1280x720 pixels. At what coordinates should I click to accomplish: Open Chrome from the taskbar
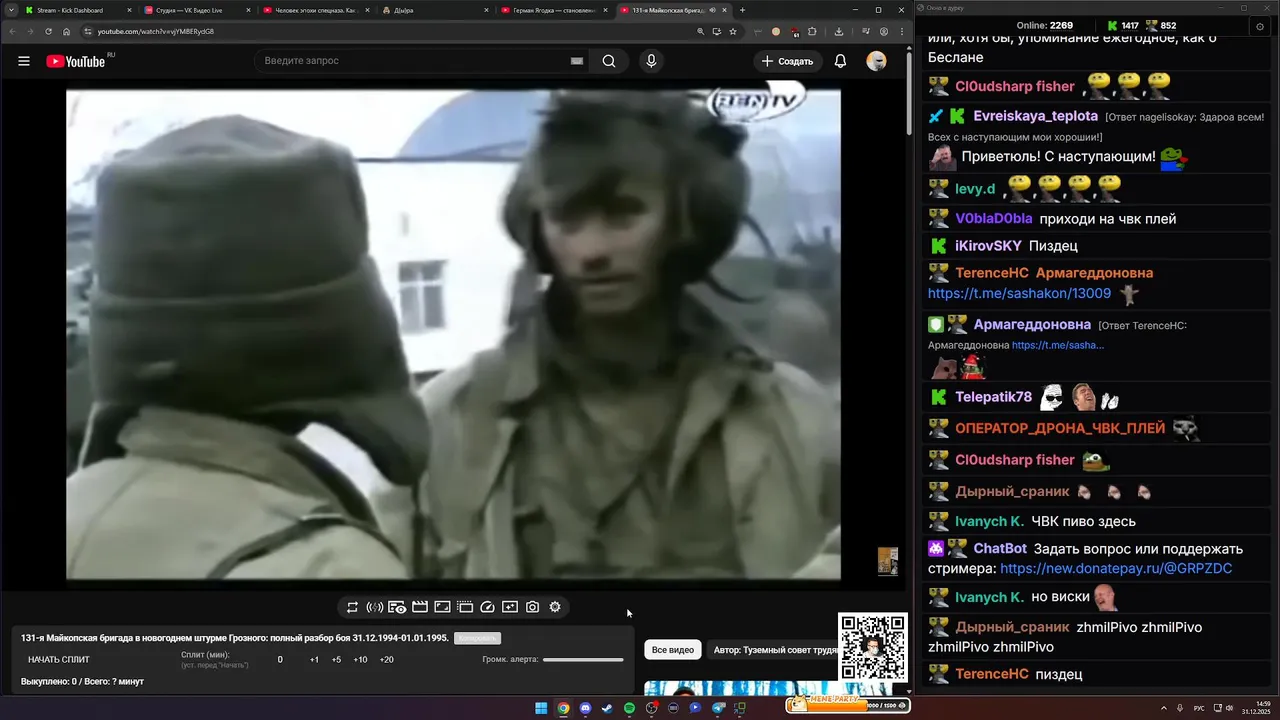(563, 708)
